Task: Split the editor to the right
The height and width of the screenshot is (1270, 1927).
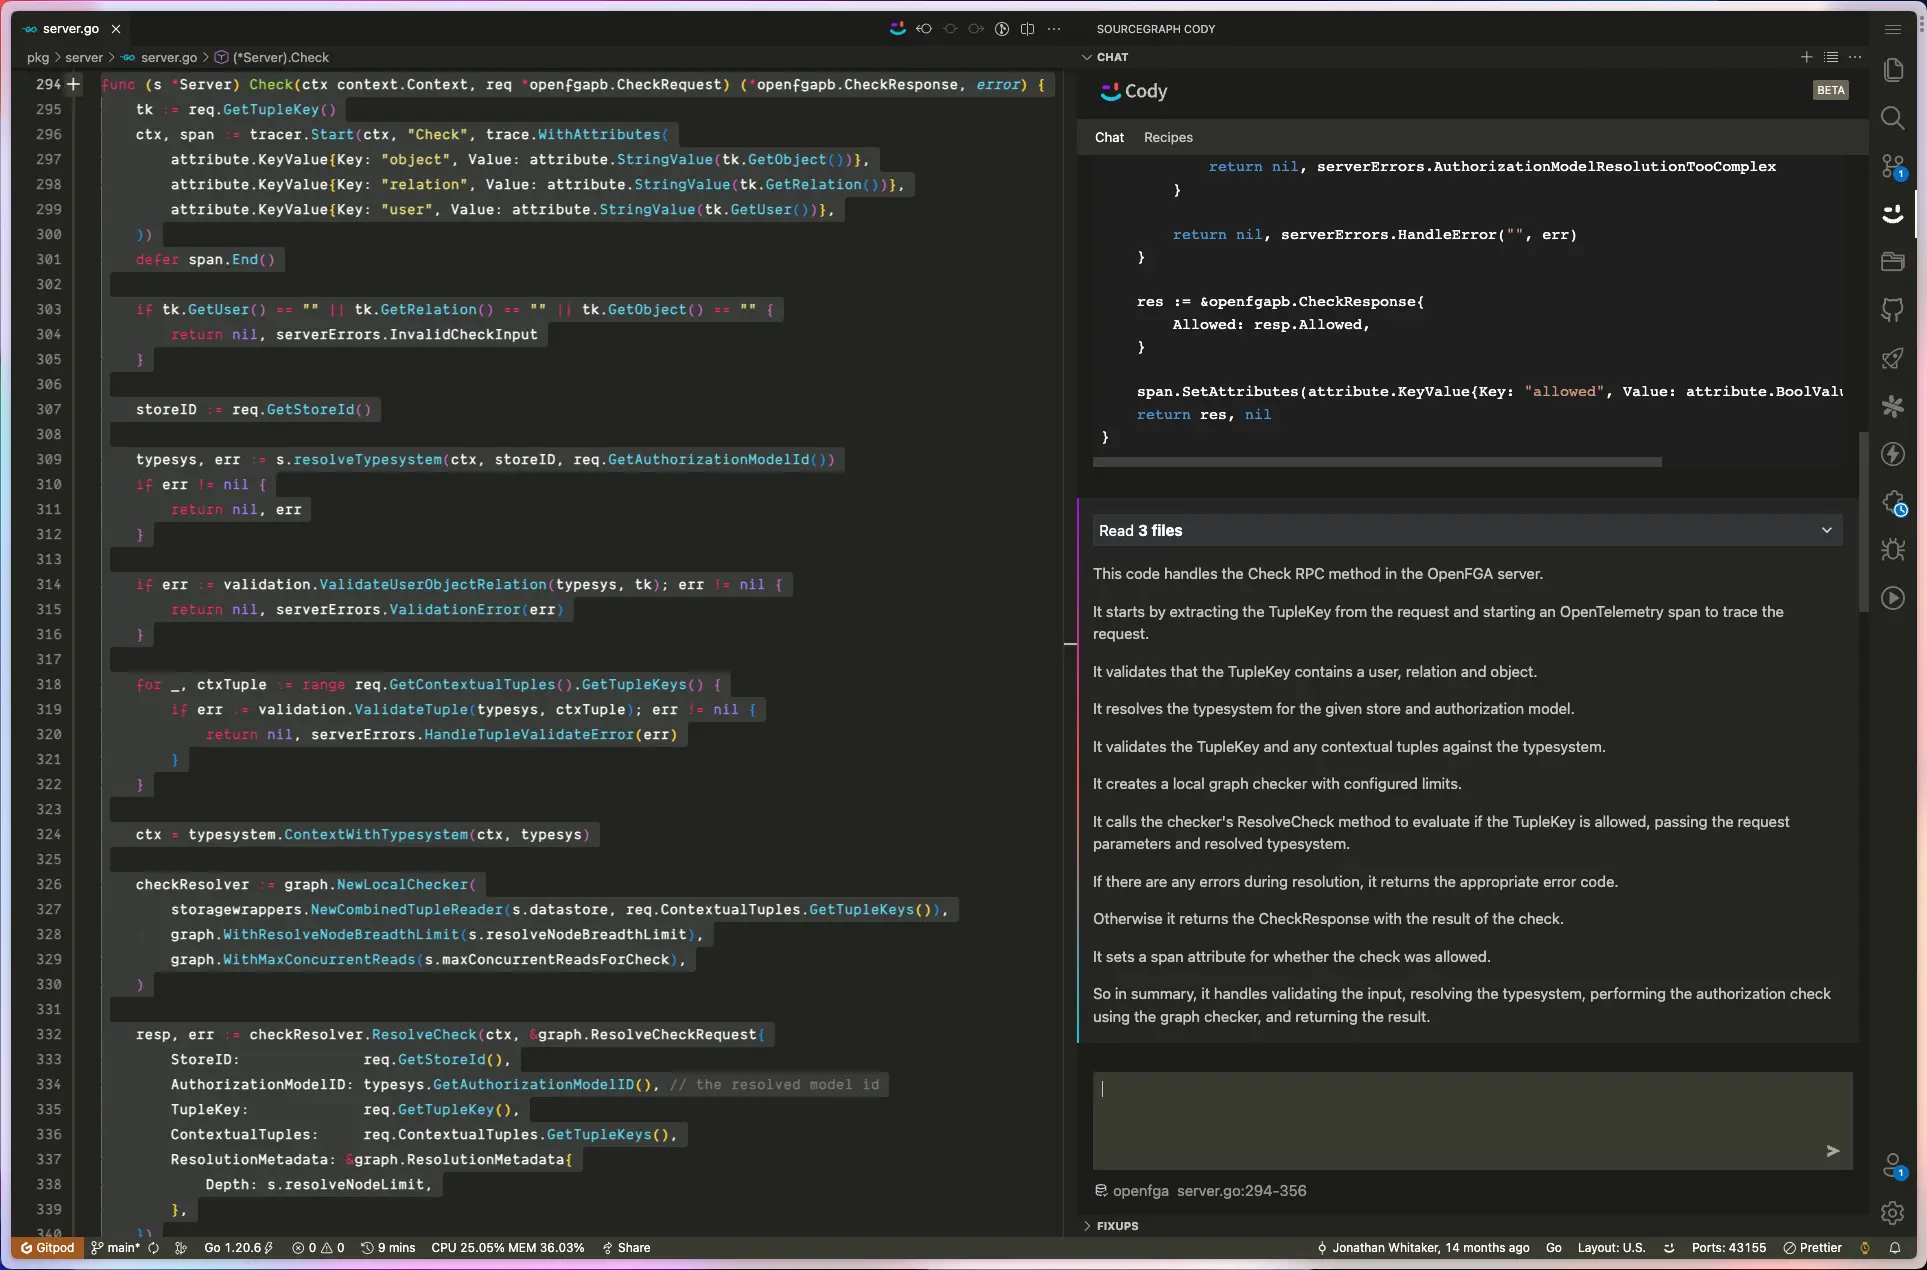Action: pos(1027,29)
